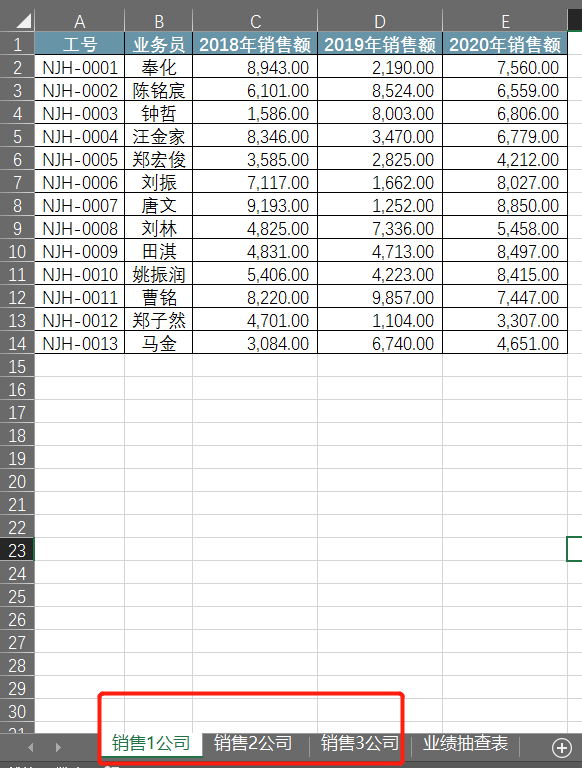Click the salesperson name 汪金家
582x768 pixels.
coord(159,137)
